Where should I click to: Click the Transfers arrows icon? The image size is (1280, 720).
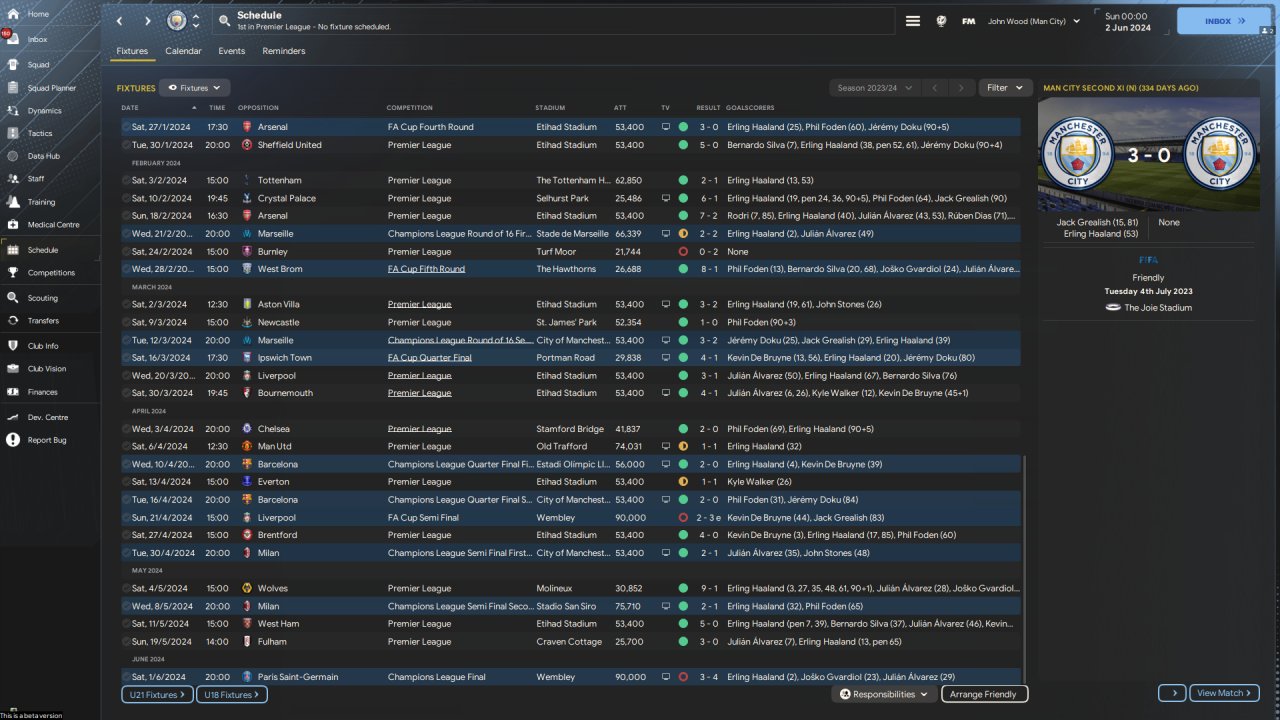(13, 321)
